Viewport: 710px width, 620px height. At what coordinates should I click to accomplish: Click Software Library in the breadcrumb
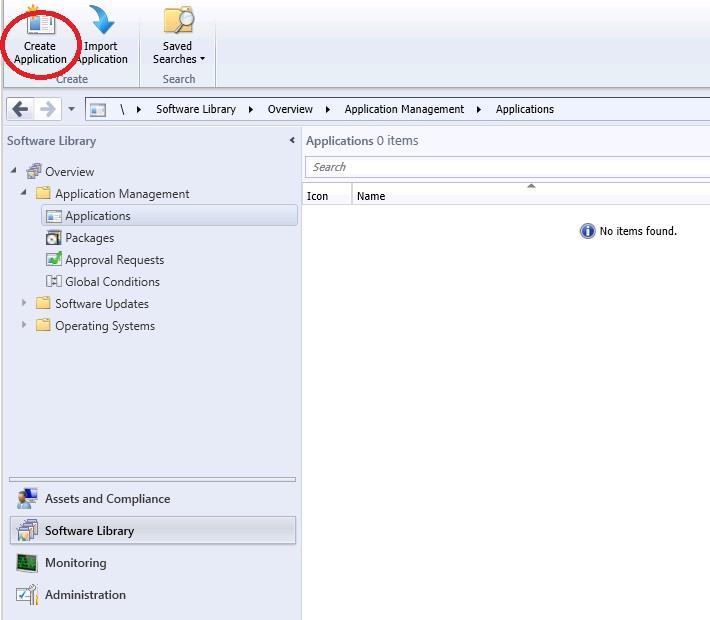(x=196, y=109)
